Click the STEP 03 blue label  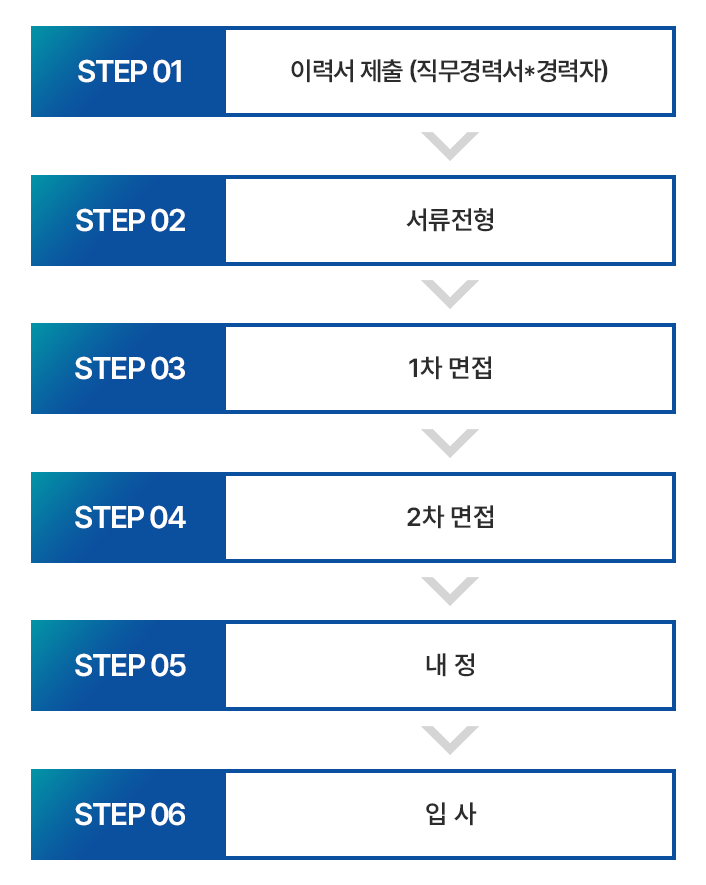[x=128, y=369]
